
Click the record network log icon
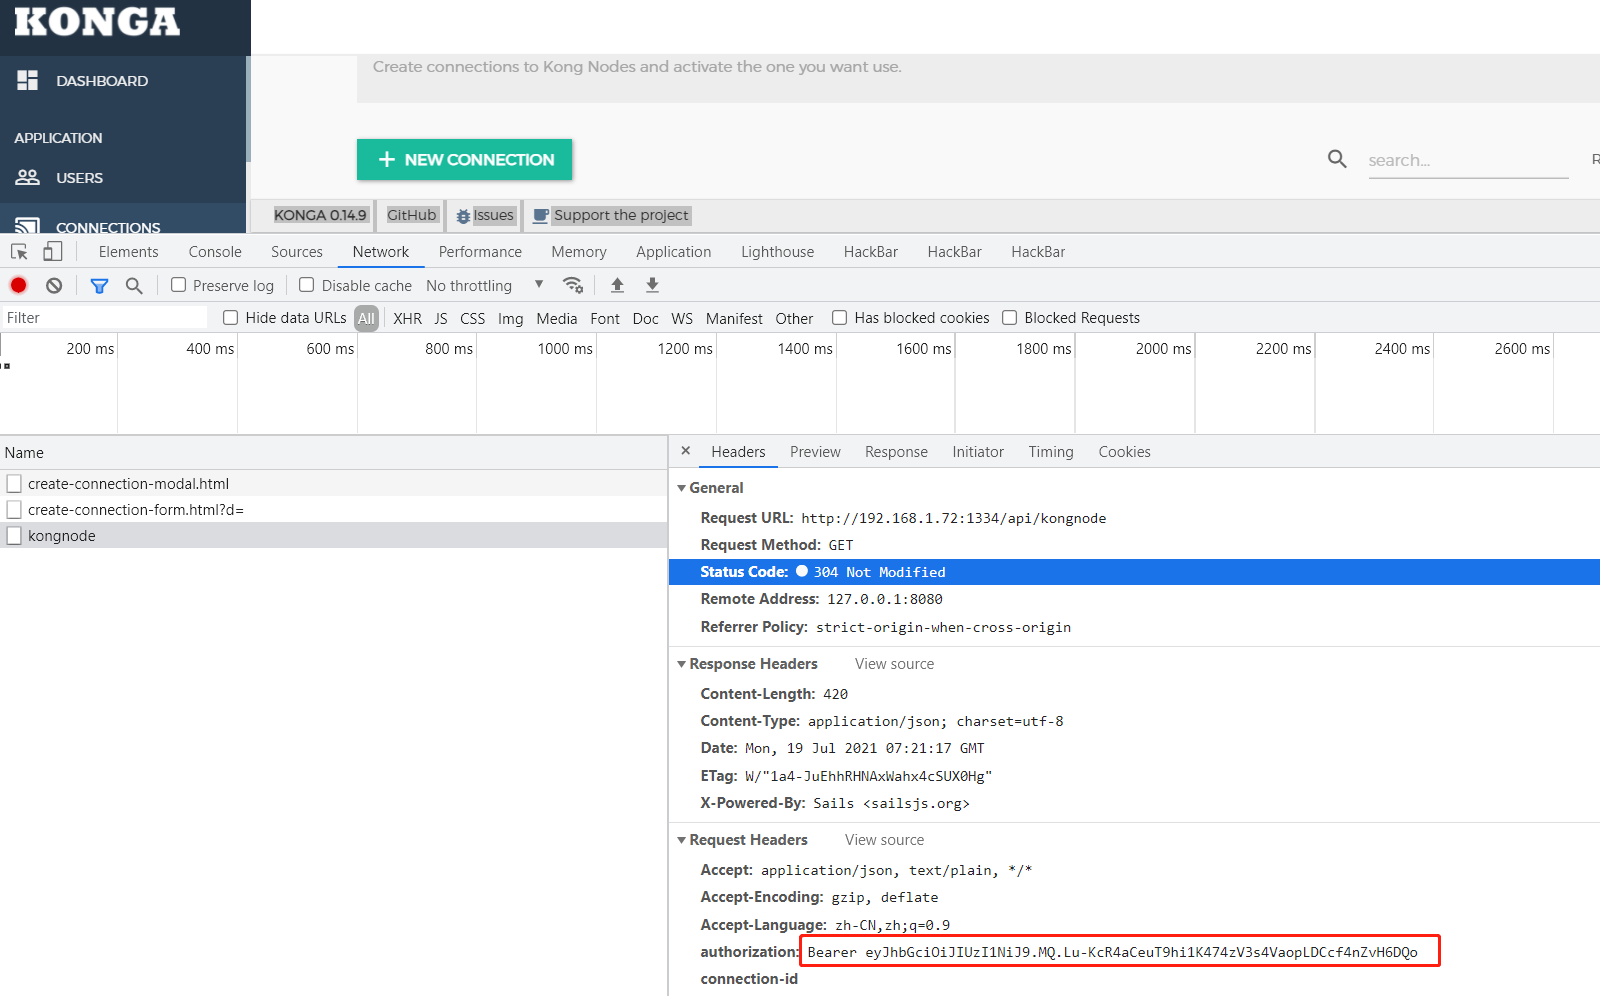[18, 285]
